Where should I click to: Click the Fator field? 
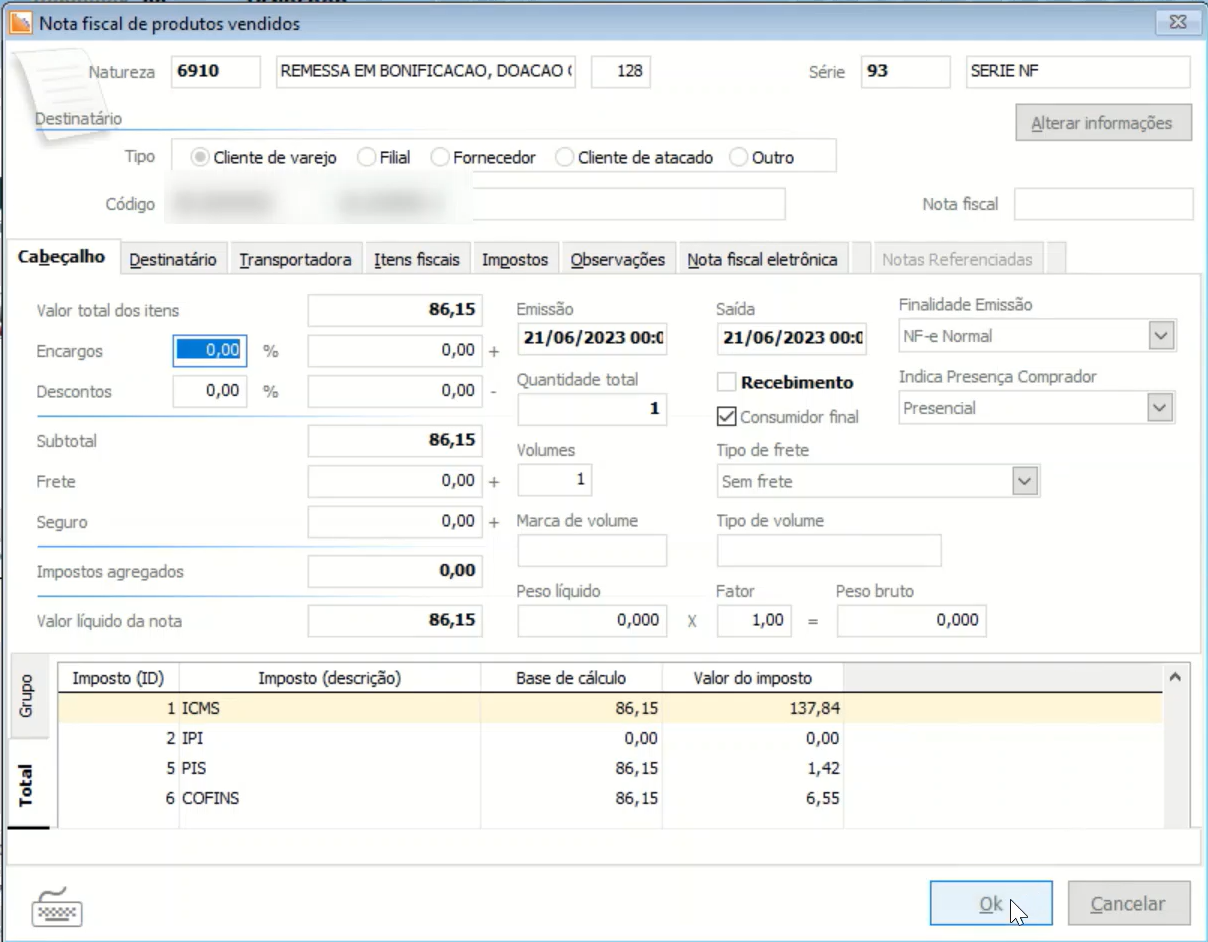[755, 620]
